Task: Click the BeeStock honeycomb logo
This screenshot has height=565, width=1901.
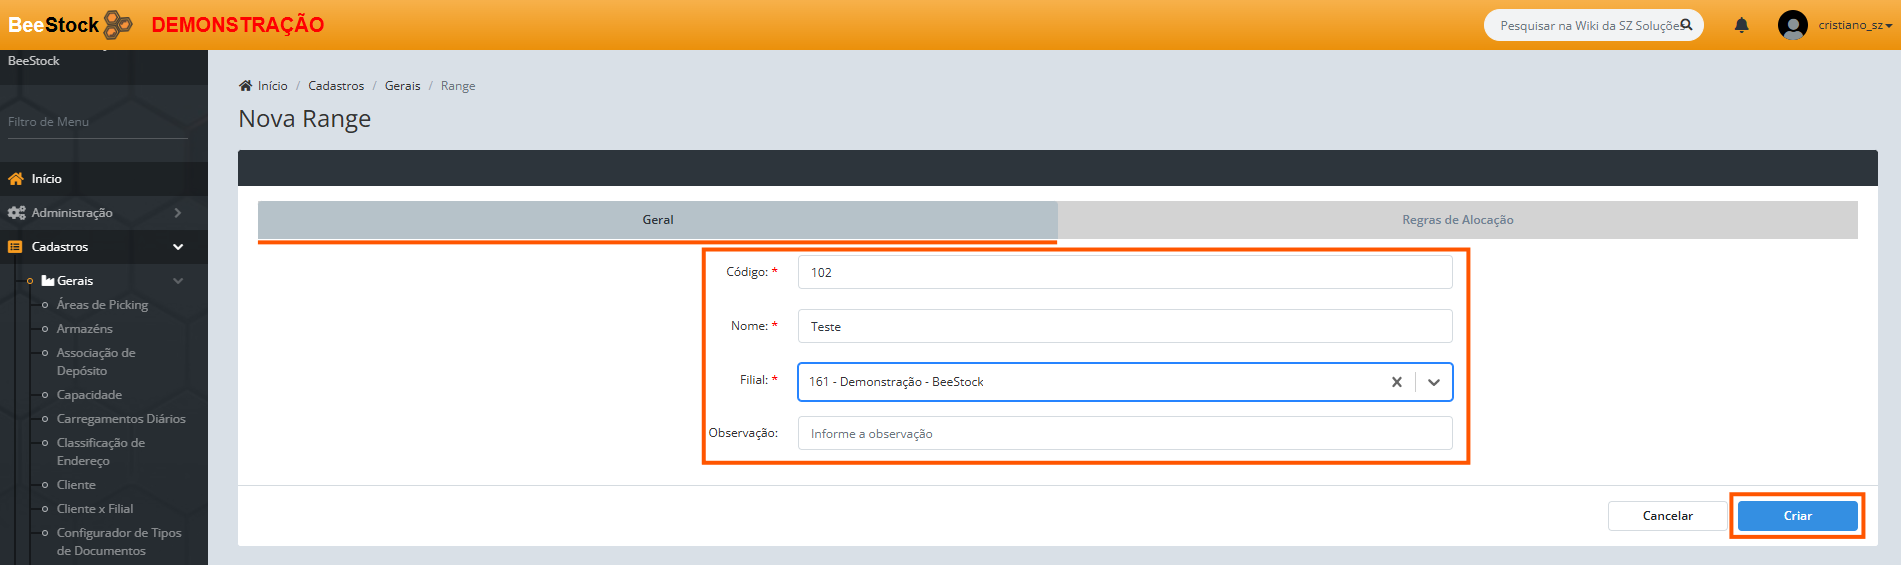Action: pos(118,24)
